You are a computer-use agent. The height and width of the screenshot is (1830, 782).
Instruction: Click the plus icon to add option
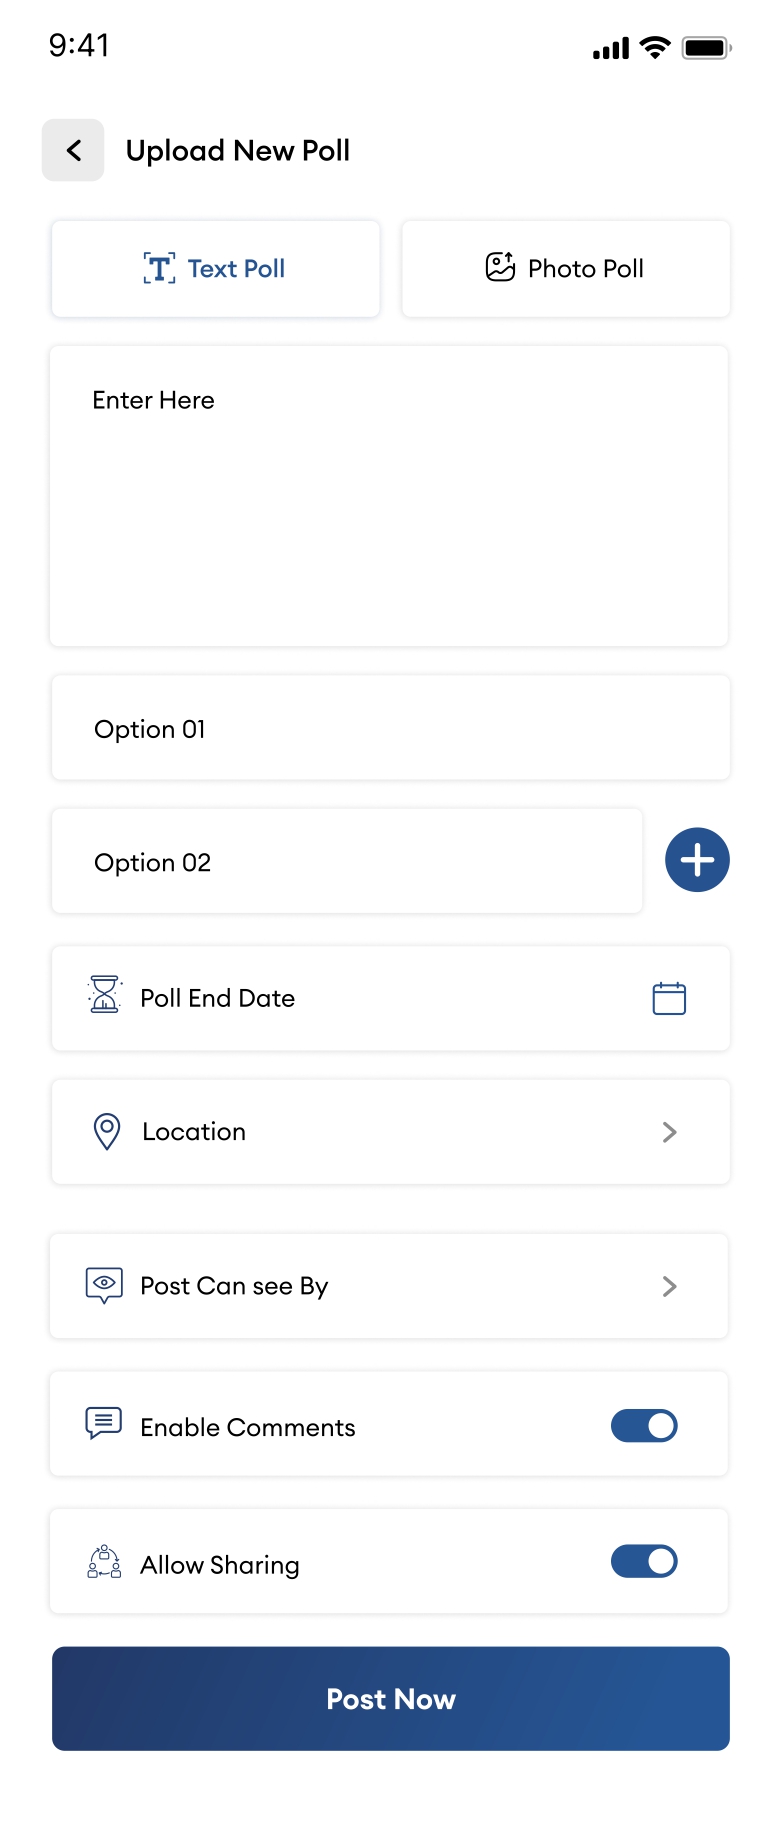click(697, 860)
